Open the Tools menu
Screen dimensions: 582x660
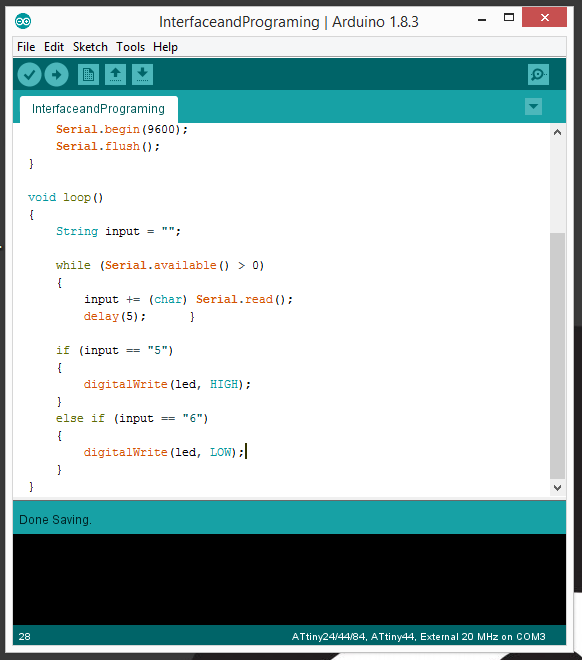pos(130,47)
